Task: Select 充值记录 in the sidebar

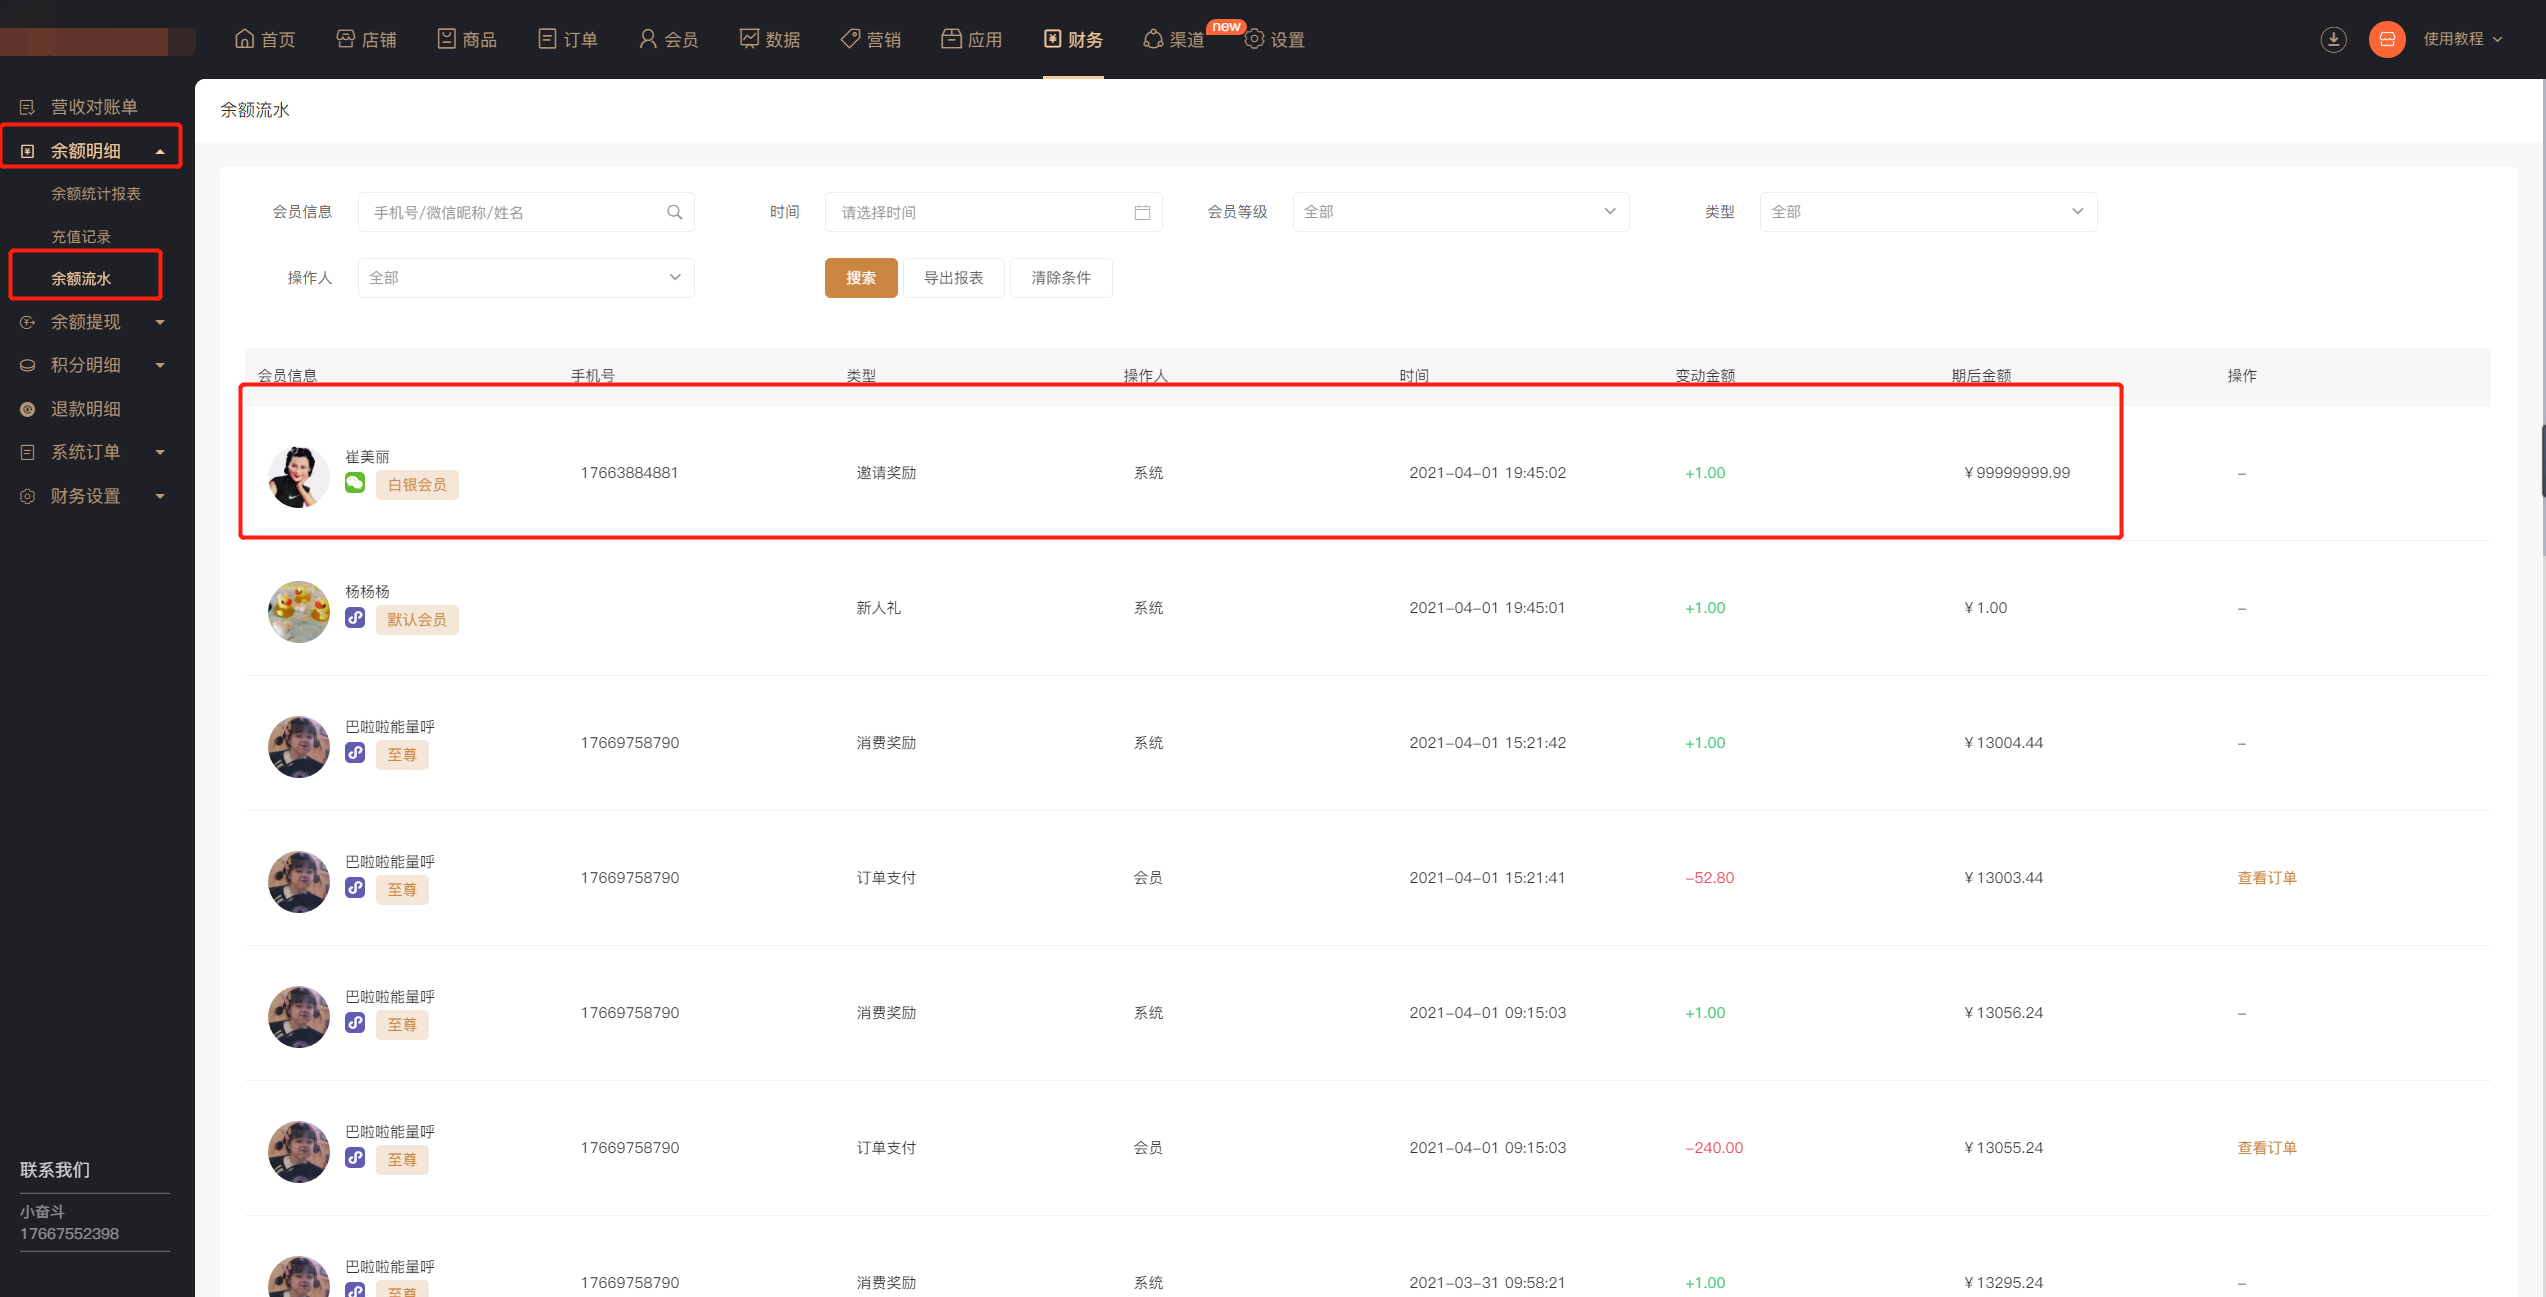Action: (x=81, y=237)
